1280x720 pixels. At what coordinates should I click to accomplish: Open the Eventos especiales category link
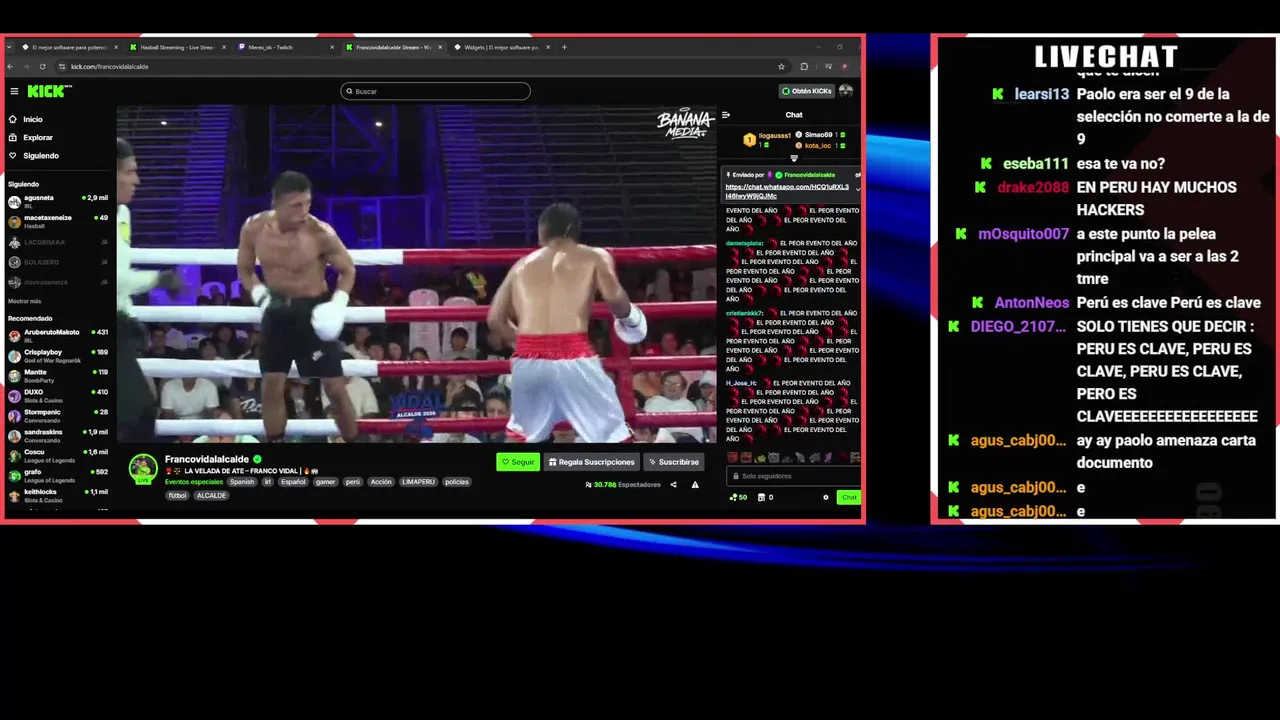pyautogui.click(x=194, y=482)
